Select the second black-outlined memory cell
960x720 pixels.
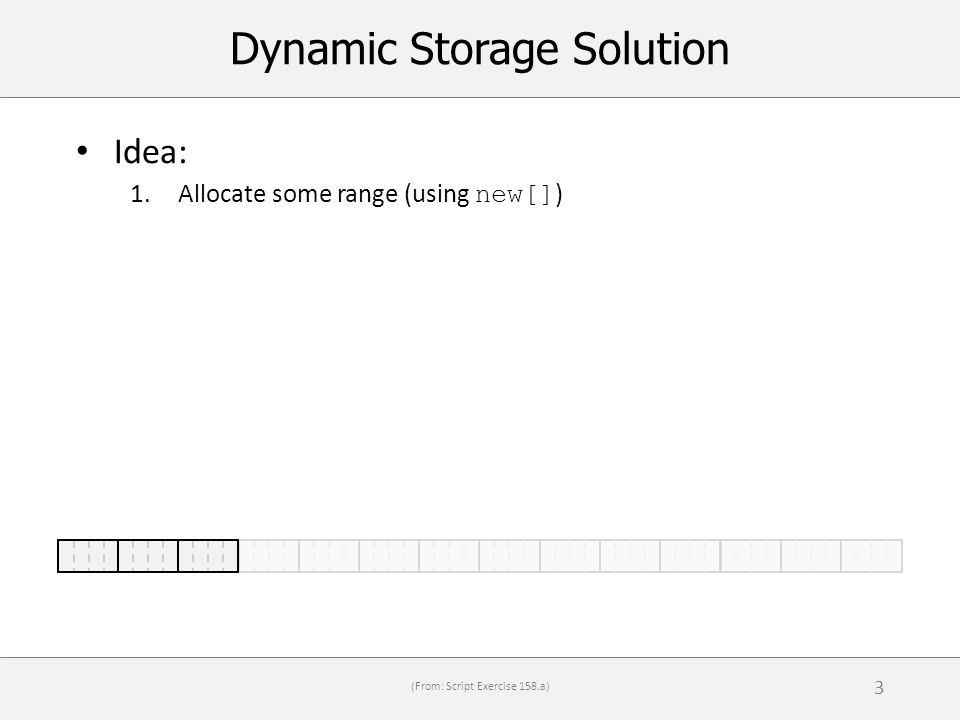148,556
